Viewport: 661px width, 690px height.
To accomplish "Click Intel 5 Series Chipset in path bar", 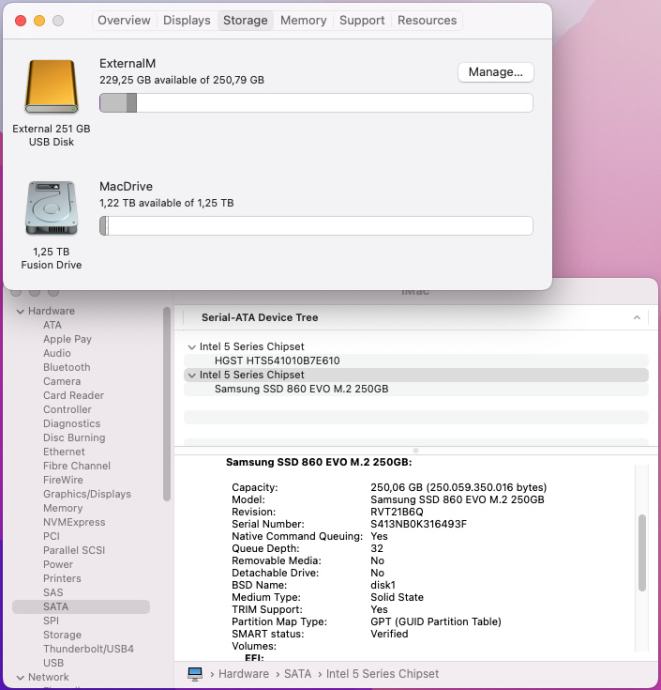I will (382, 674).
